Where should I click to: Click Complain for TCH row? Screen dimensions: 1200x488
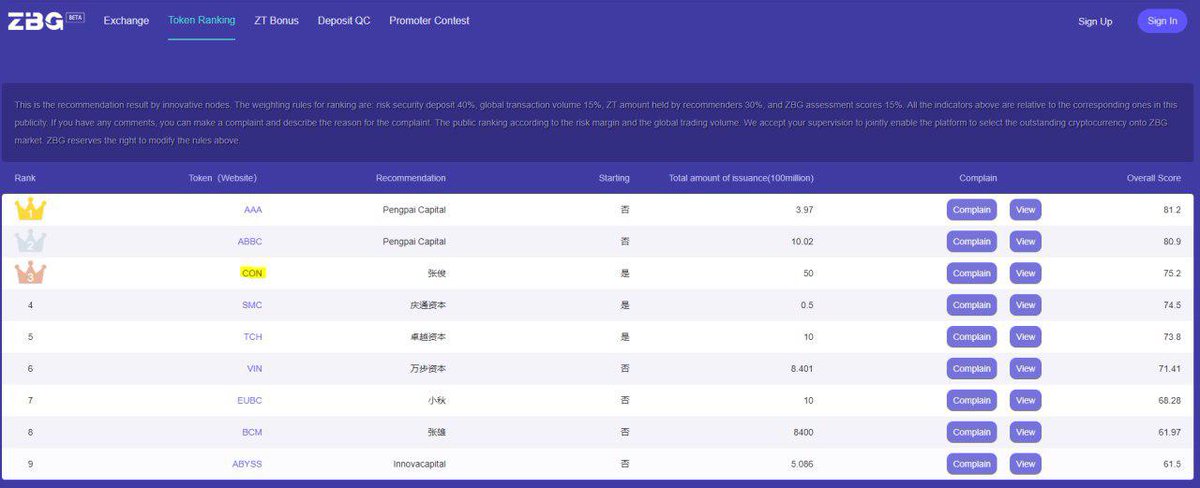(972, 337)
